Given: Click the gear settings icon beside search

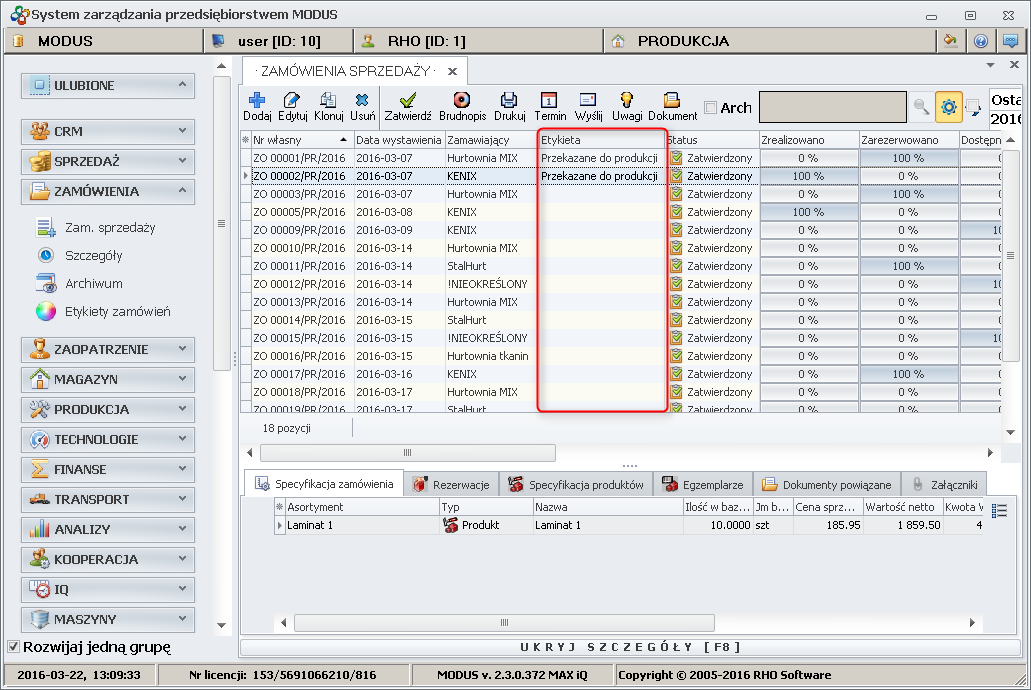Looking at the screenshot, I should 948,106.
